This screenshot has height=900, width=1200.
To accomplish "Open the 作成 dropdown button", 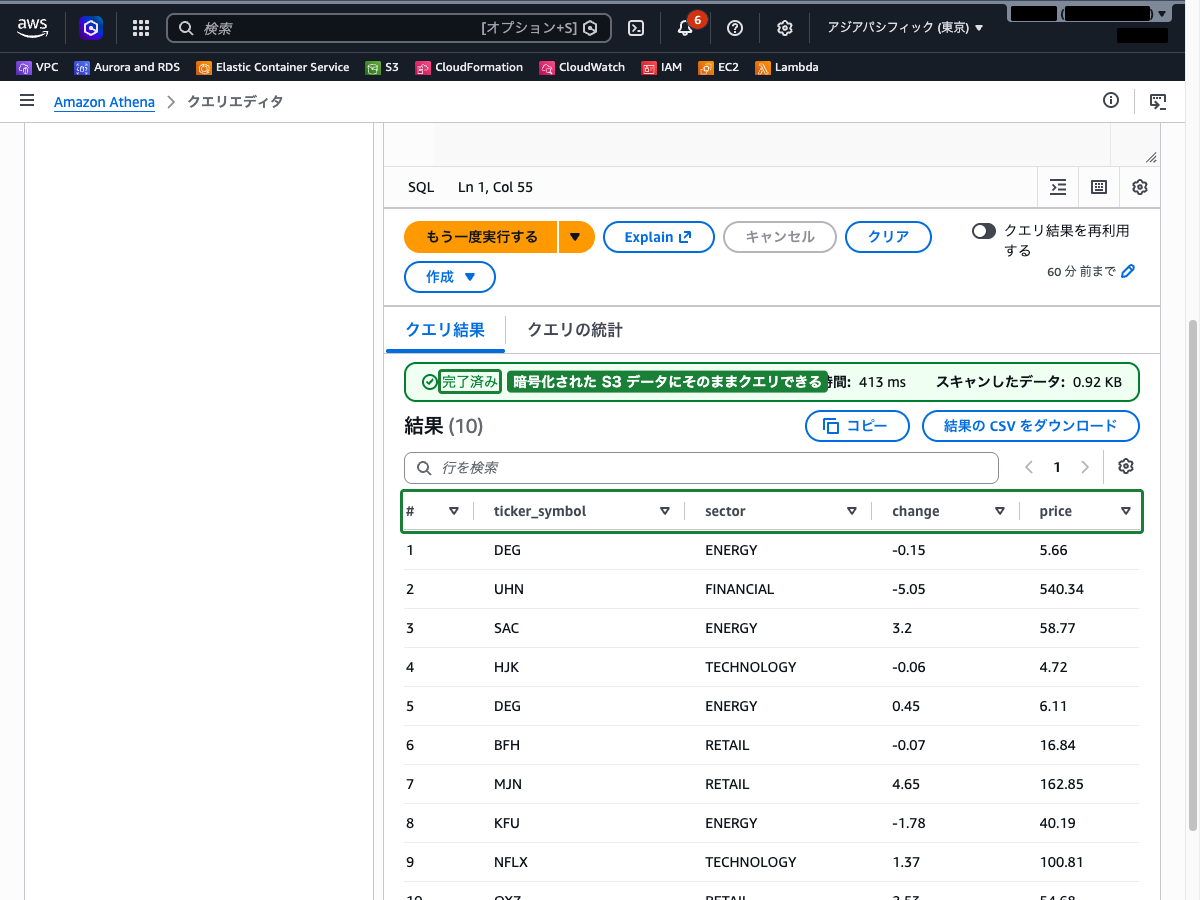I will coord(450,277).
